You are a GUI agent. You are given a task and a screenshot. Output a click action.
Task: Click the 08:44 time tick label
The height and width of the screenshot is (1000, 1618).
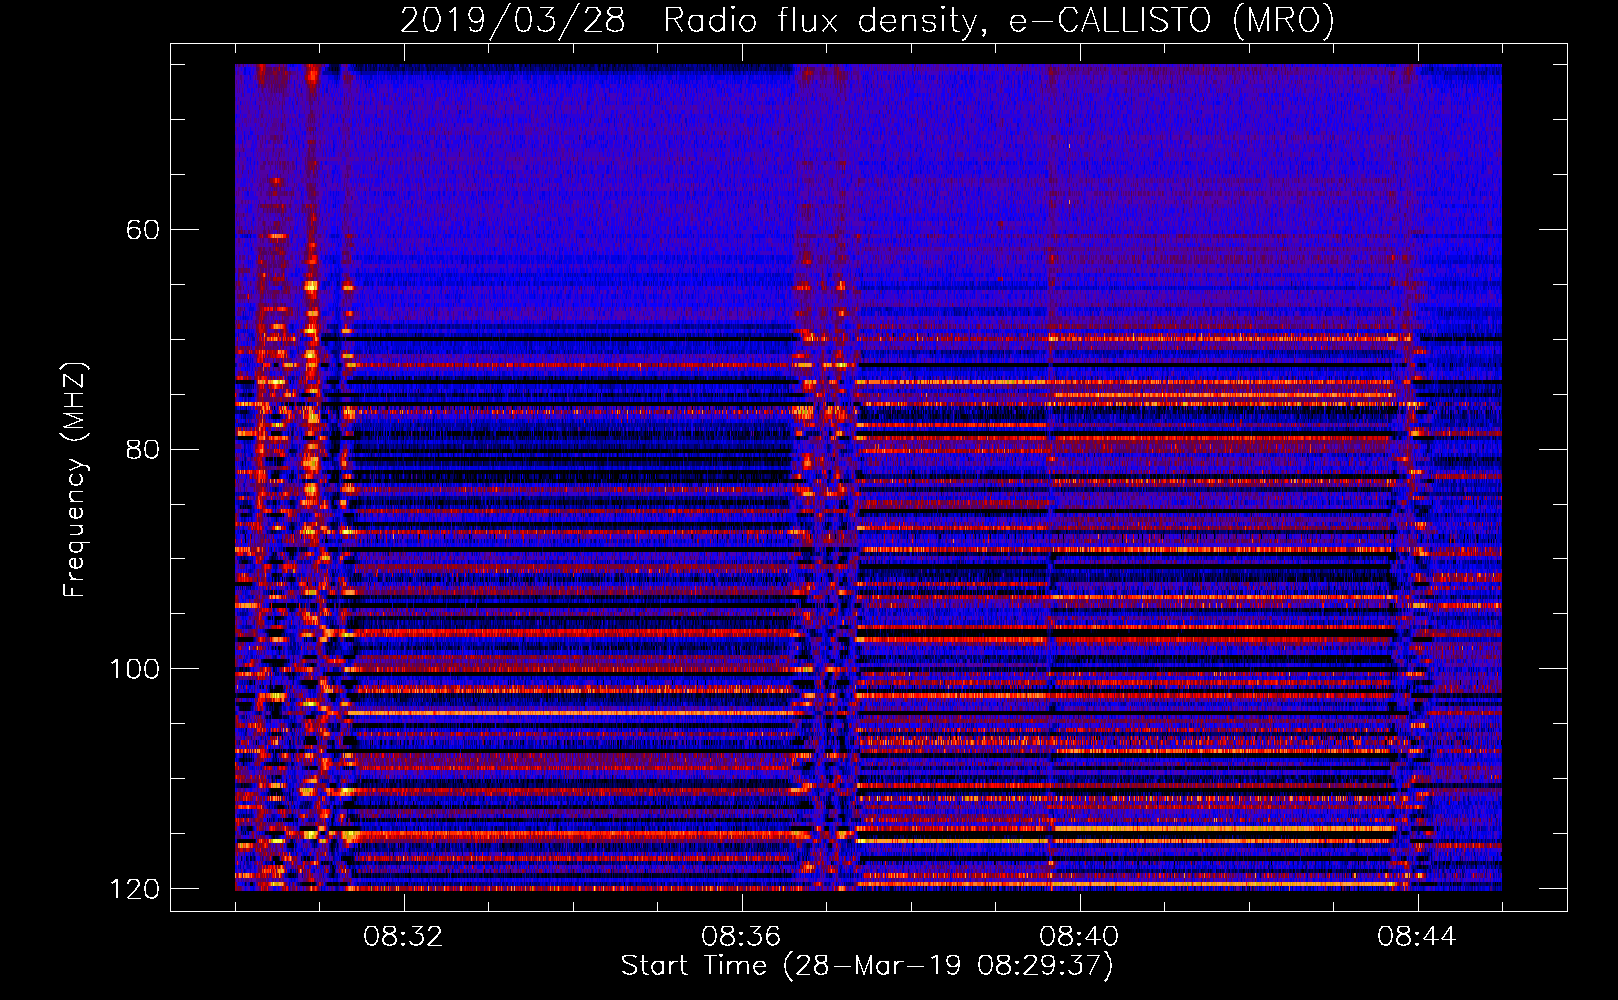[1417, 937]
